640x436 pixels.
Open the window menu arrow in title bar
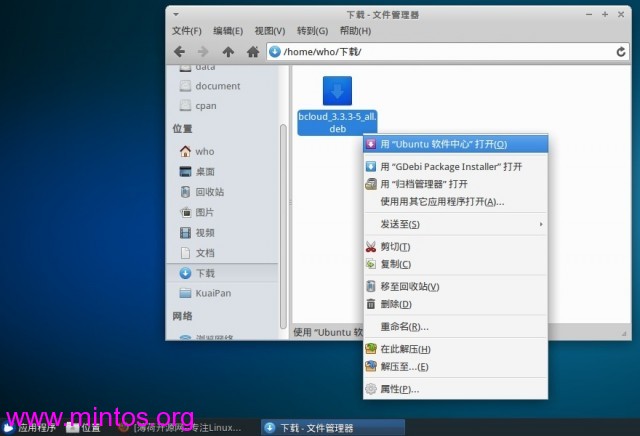[x=176, y=15]
